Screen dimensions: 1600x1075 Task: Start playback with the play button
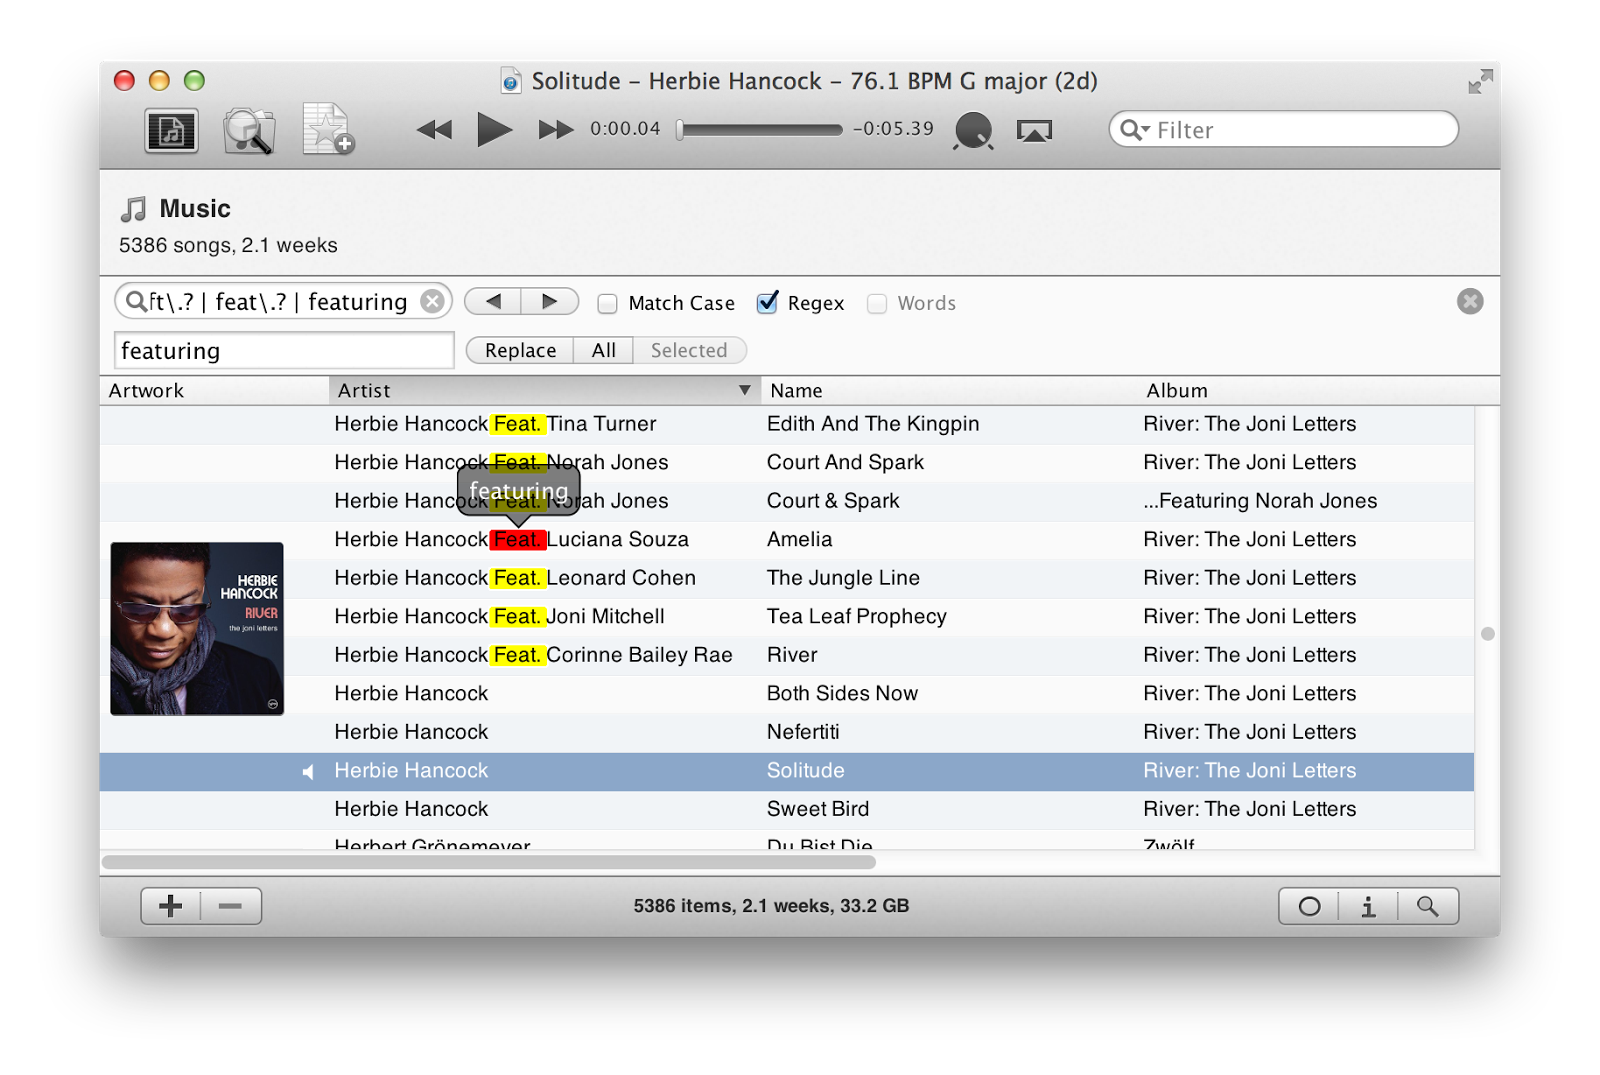(x=494, y=130)
